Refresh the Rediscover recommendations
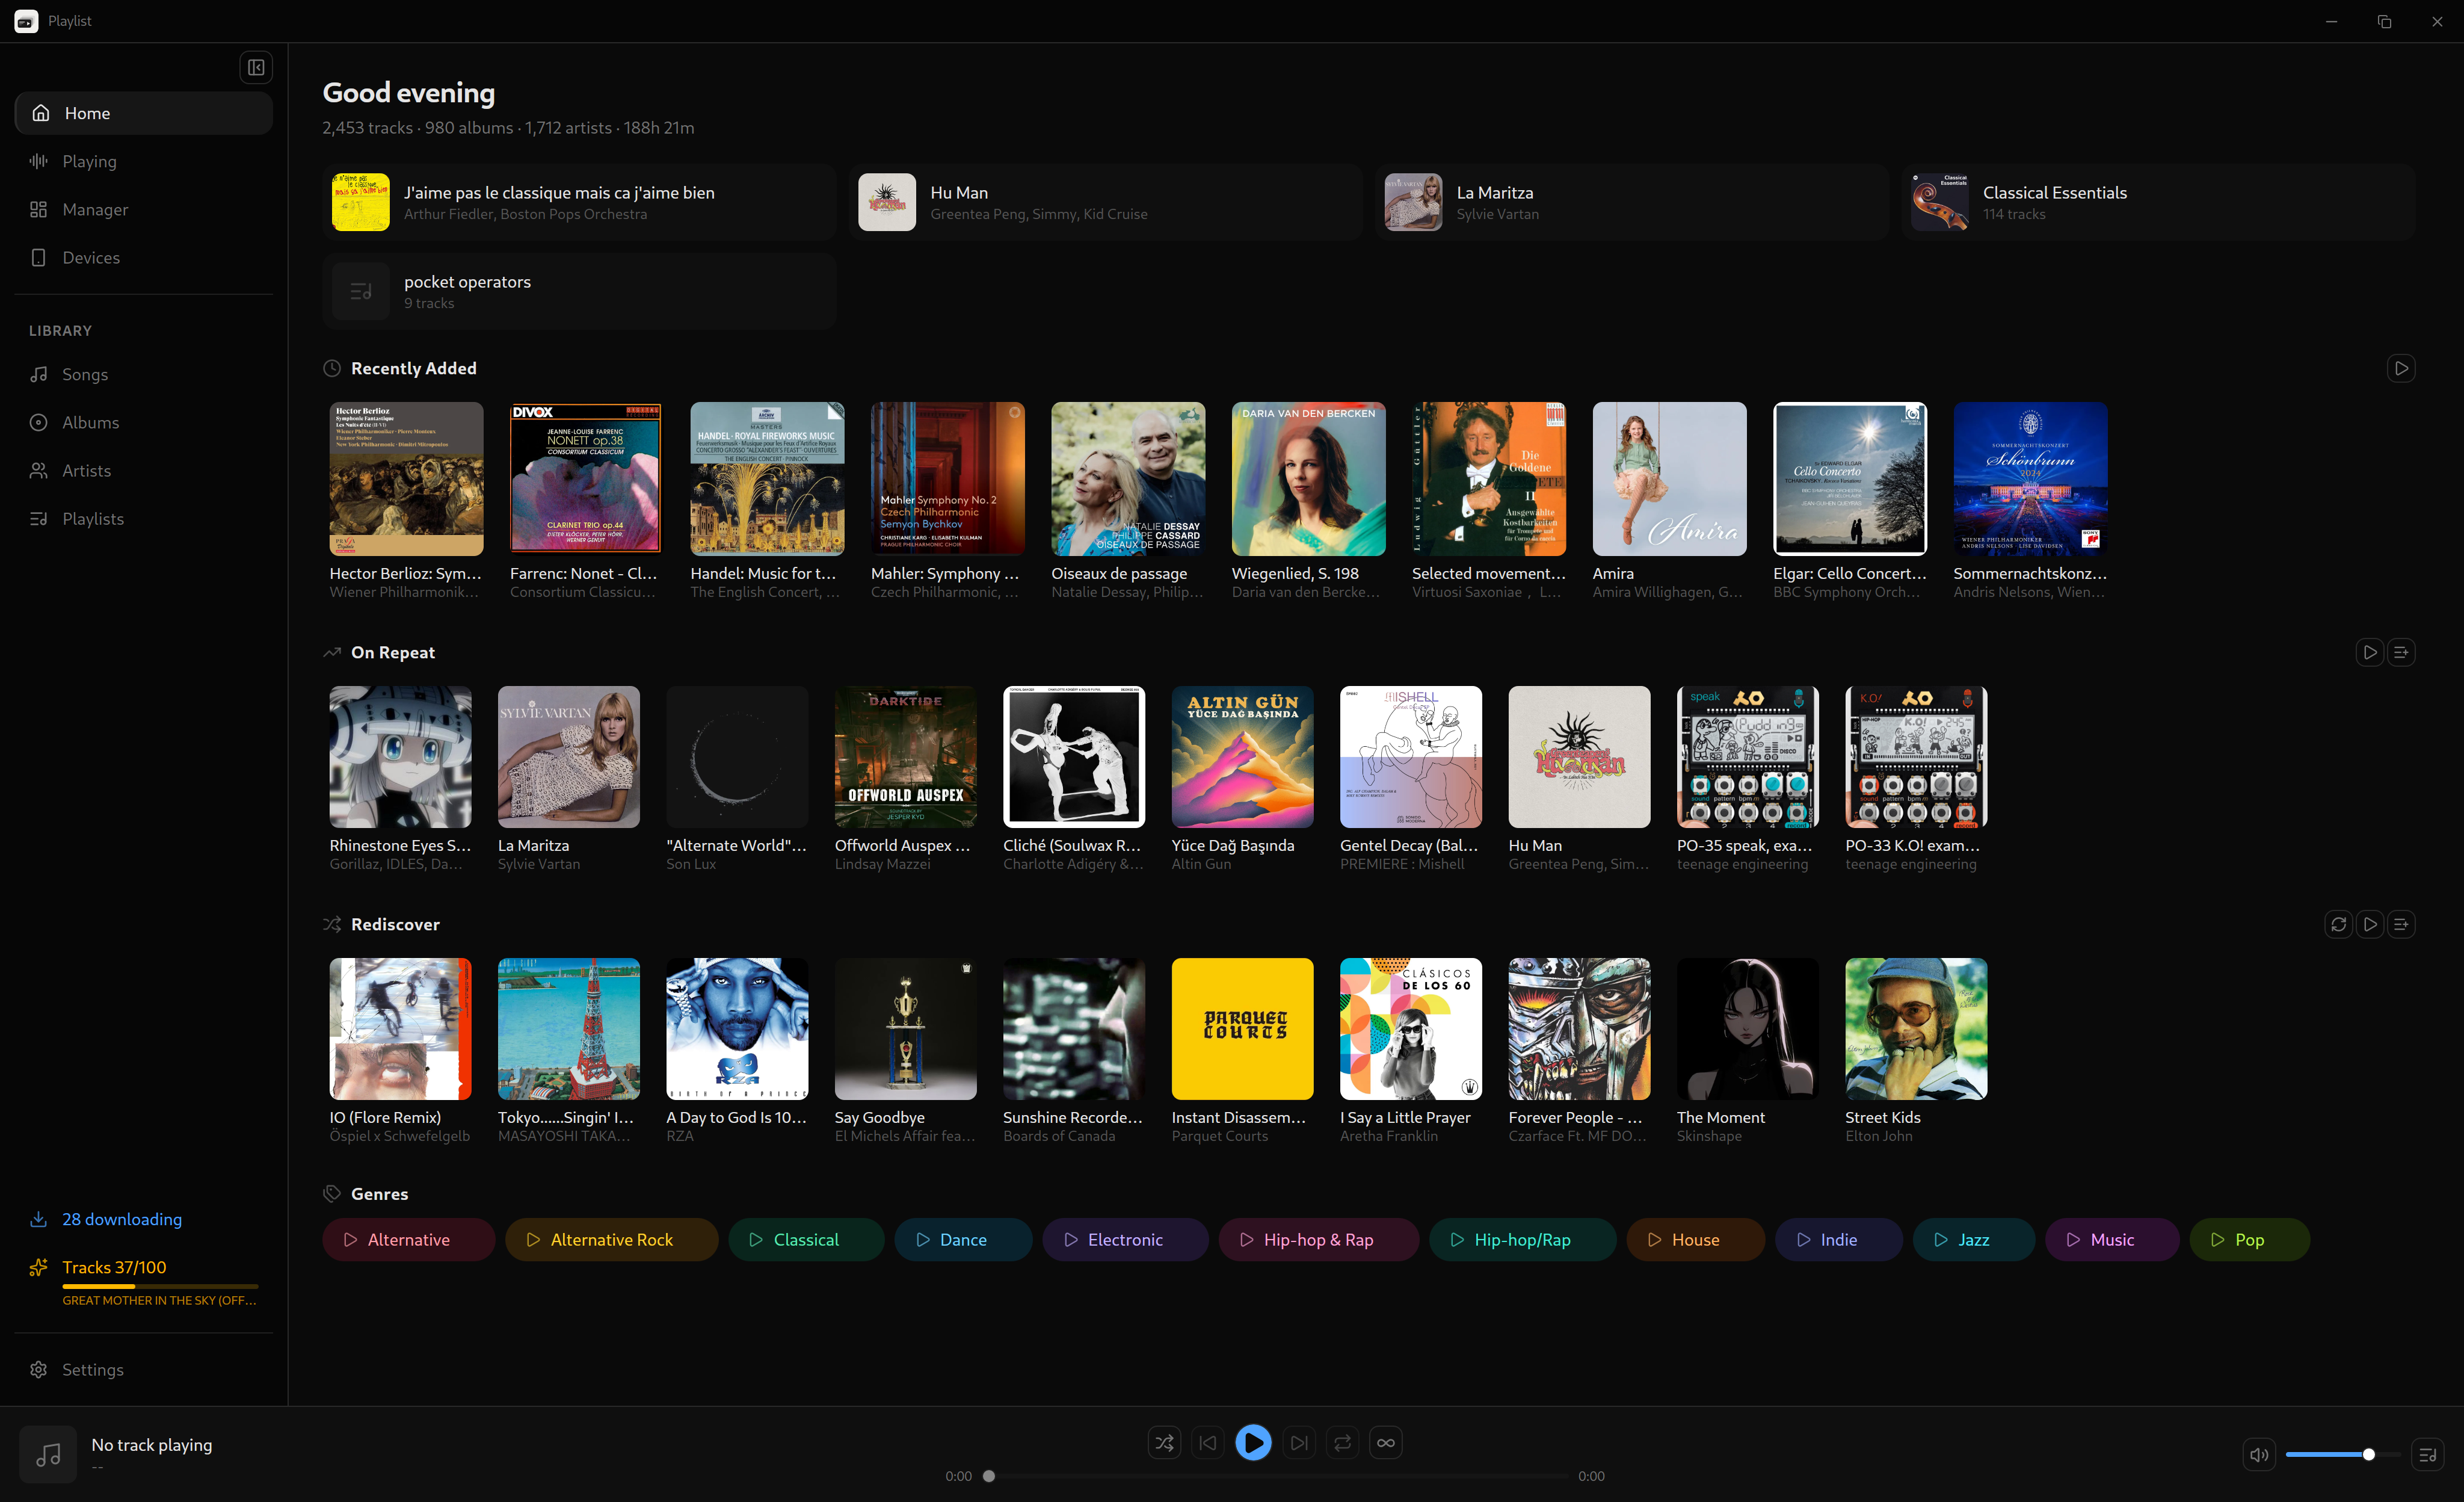 (2338, 924)
